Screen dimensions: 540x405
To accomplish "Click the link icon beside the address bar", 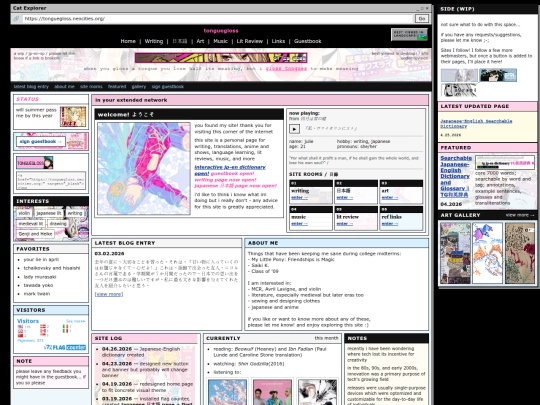I will [x=16, y=19].
